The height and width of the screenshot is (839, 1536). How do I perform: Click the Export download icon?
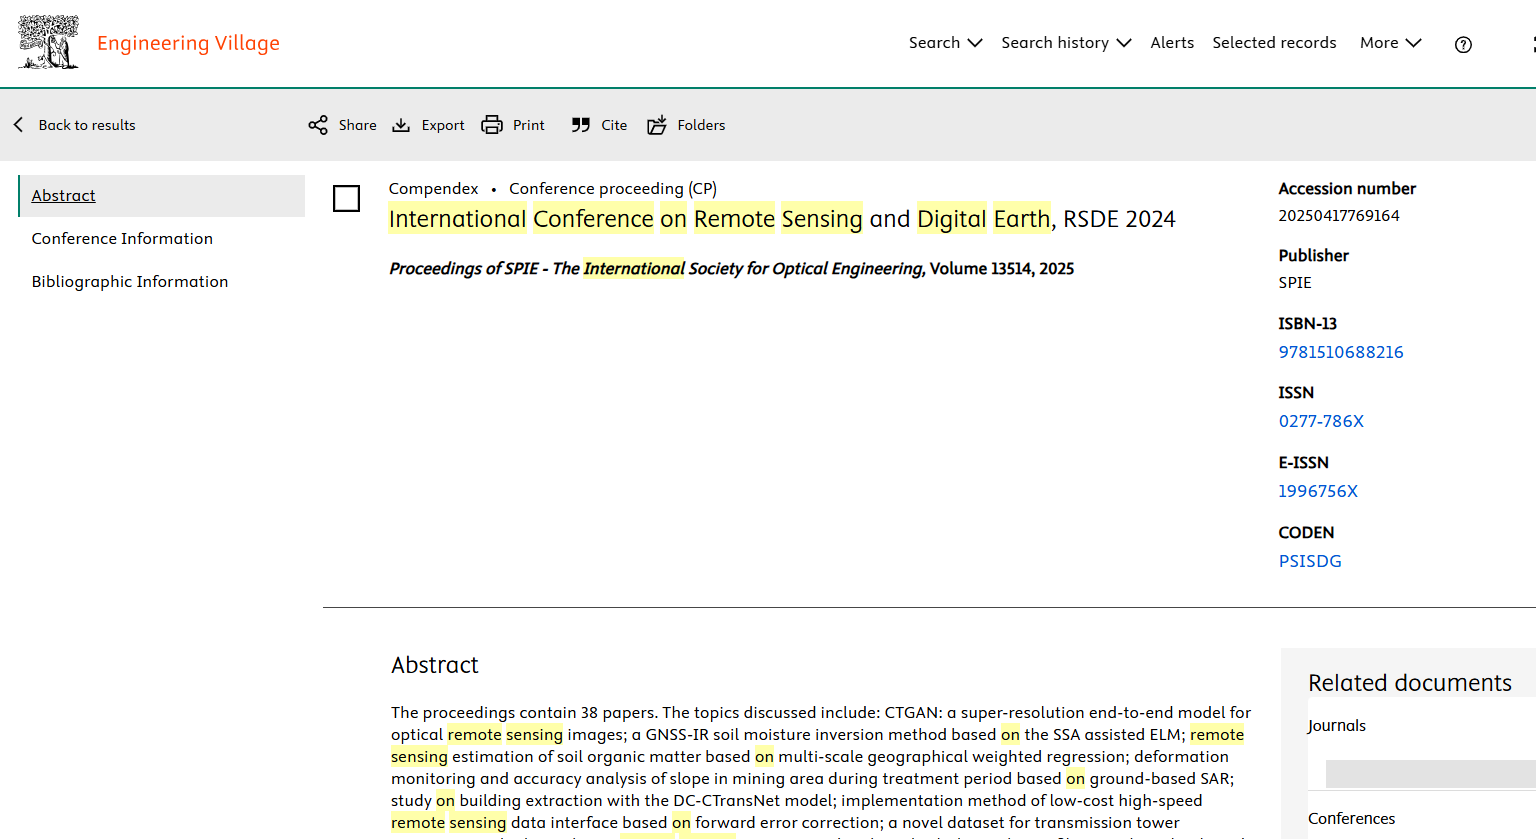[x=401, y=125]
